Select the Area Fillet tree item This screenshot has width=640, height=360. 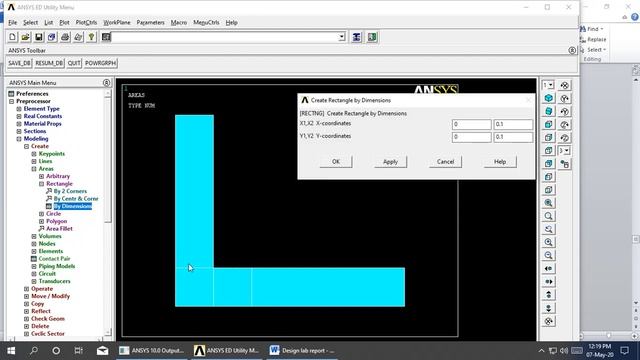click(x=59, y=229)
